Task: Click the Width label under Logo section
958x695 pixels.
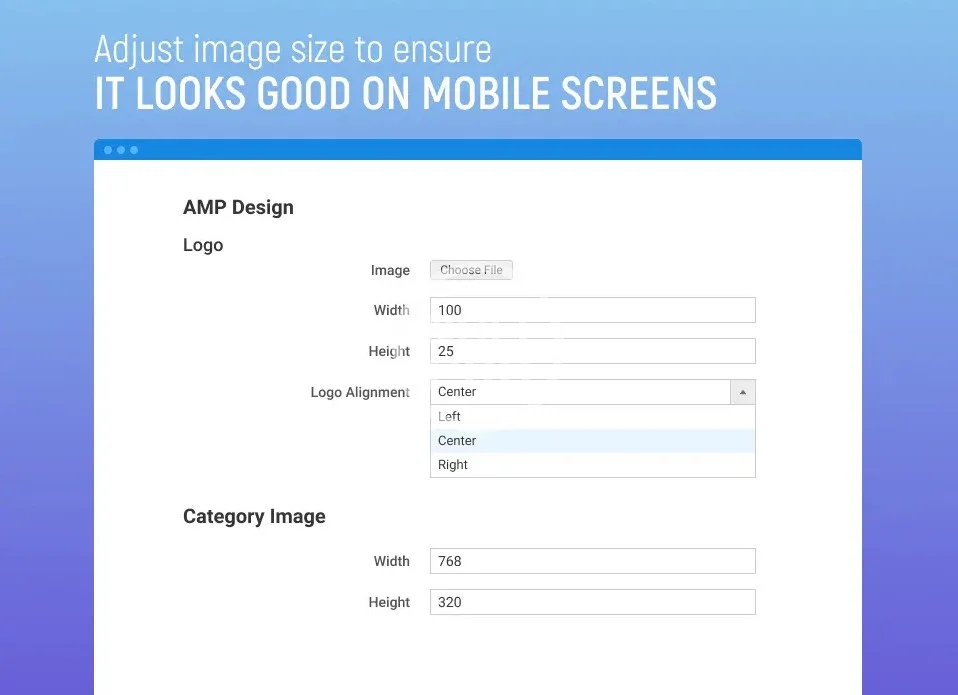Action: [391, 310]
